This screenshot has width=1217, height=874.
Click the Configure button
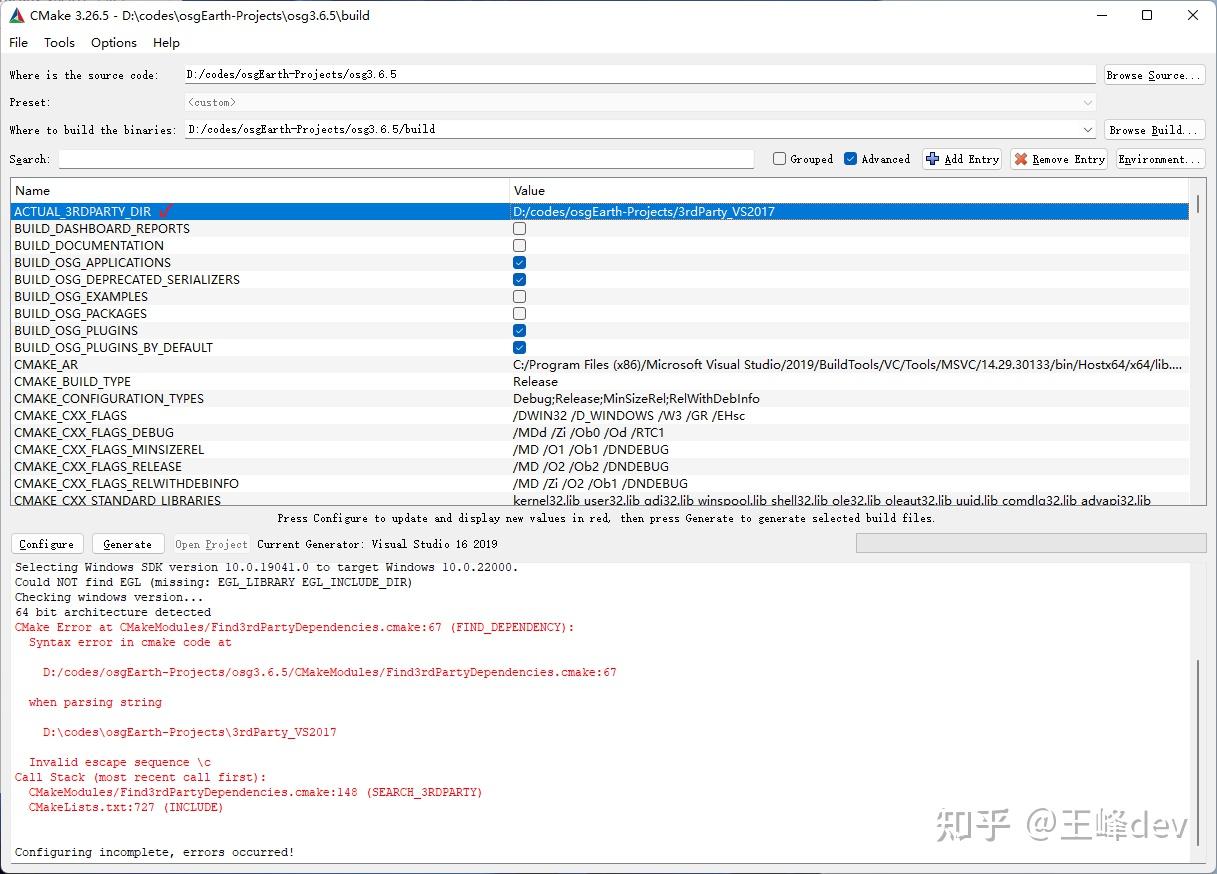pyautogui.click(x=47, y=544)
